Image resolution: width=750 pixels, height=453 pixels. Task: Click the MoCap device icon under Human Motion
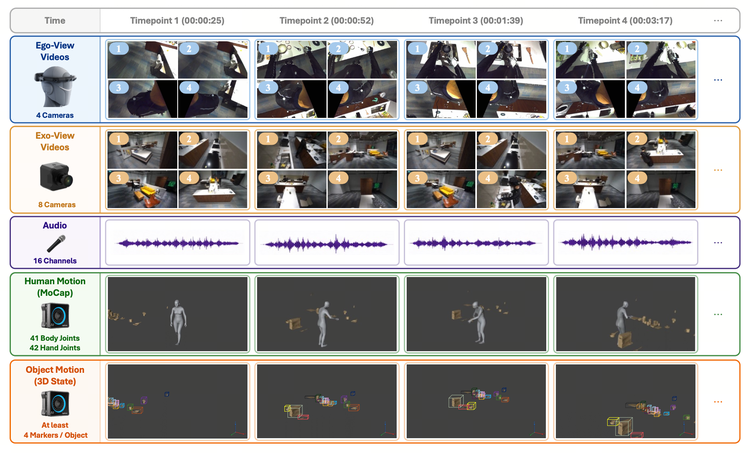(x=55, y=317)
